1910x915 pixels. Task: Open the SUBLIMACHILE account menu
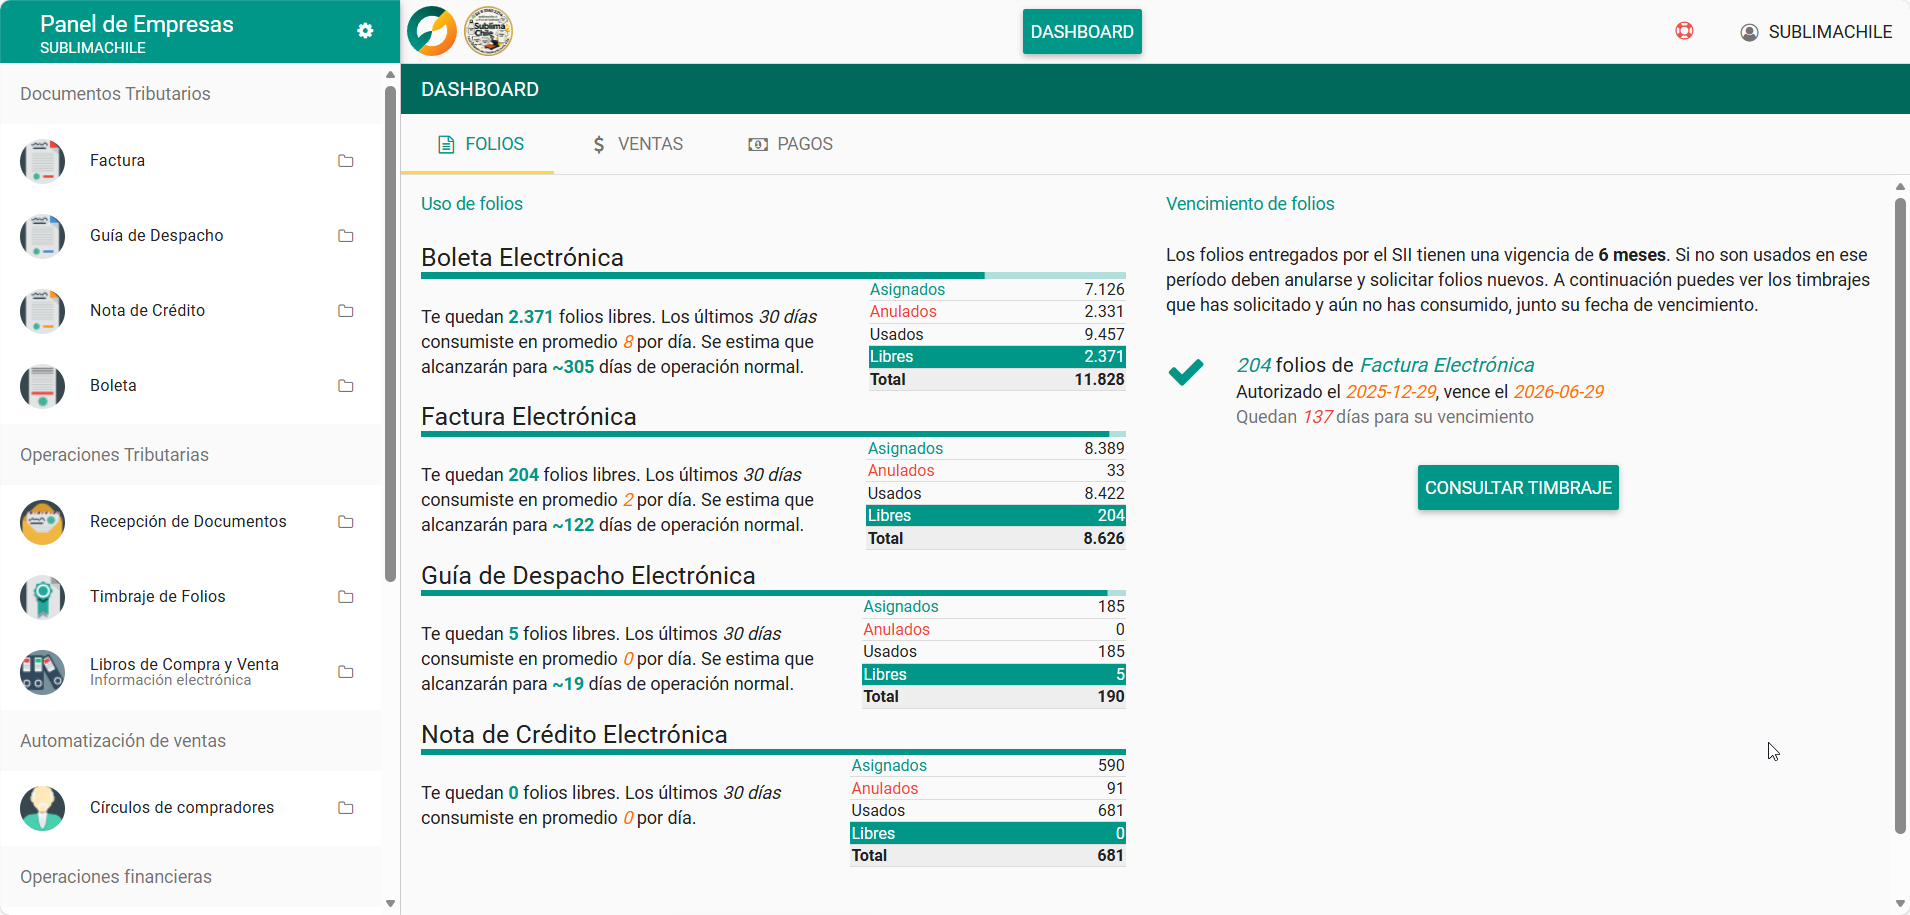1817,31
